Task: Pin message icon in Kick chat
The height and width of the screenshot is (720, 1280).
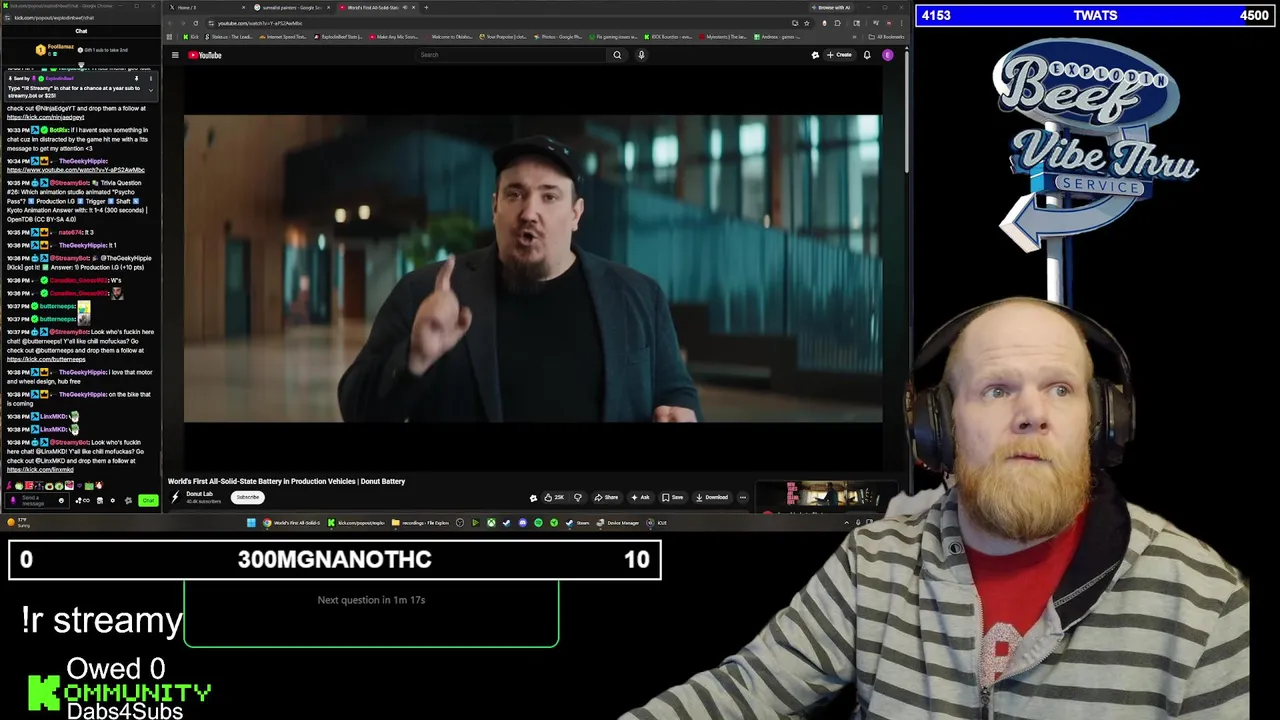Action: [x=136, y=78]
